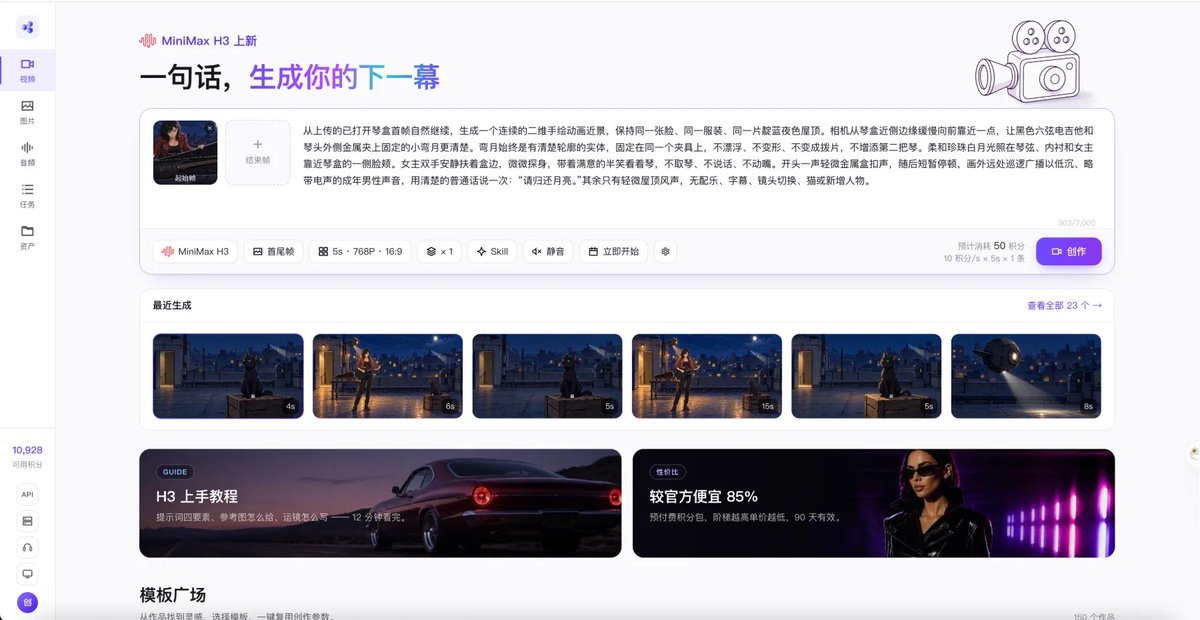Click the 10,928 可用积分 credits balance
Screen dimensions: 1200x620
[27, 456]
